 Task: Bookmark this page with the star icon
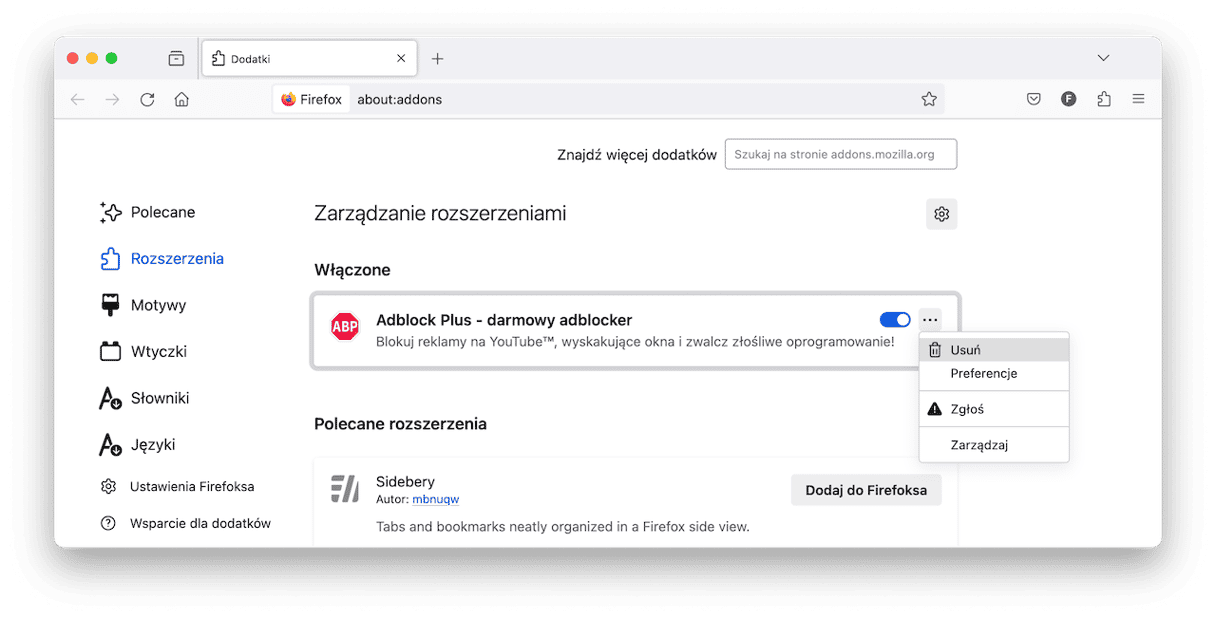pos(929,99)
